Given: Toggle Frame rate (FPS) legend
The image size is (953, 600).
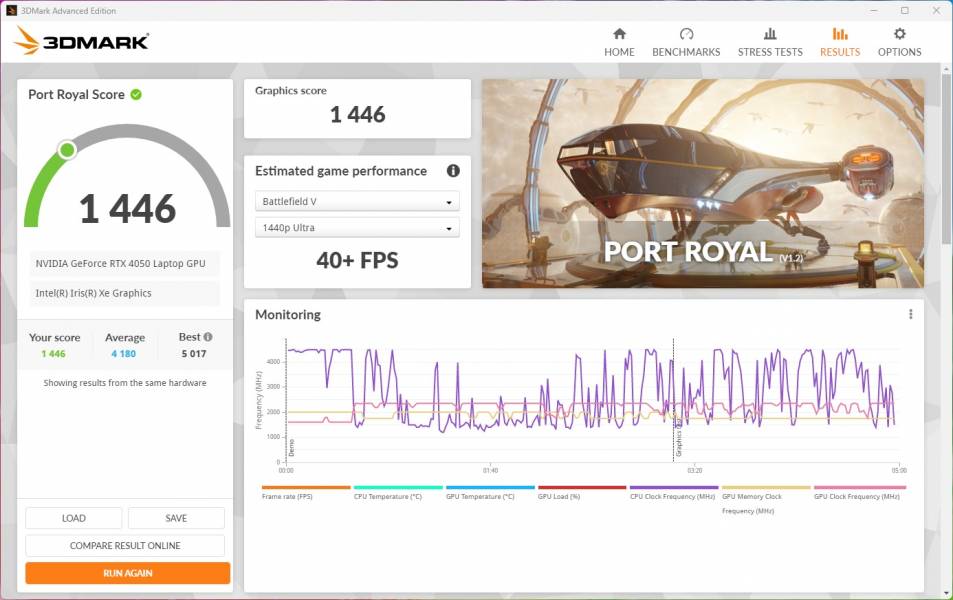Looking at the screenshot, I should [x=306, y=492].
